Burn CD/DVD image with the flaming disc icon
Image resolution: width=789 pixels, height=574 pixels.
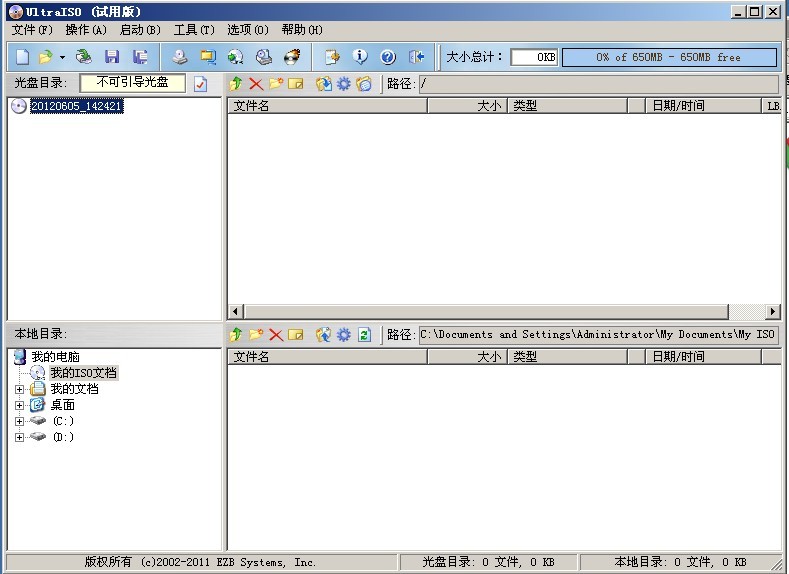tap(292, 57)
